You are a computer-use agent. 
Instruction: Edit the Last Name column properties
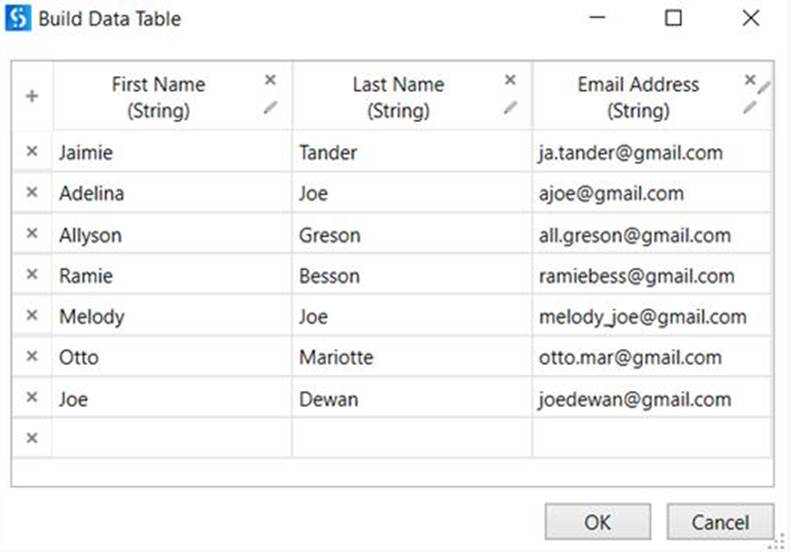[510, 108]
